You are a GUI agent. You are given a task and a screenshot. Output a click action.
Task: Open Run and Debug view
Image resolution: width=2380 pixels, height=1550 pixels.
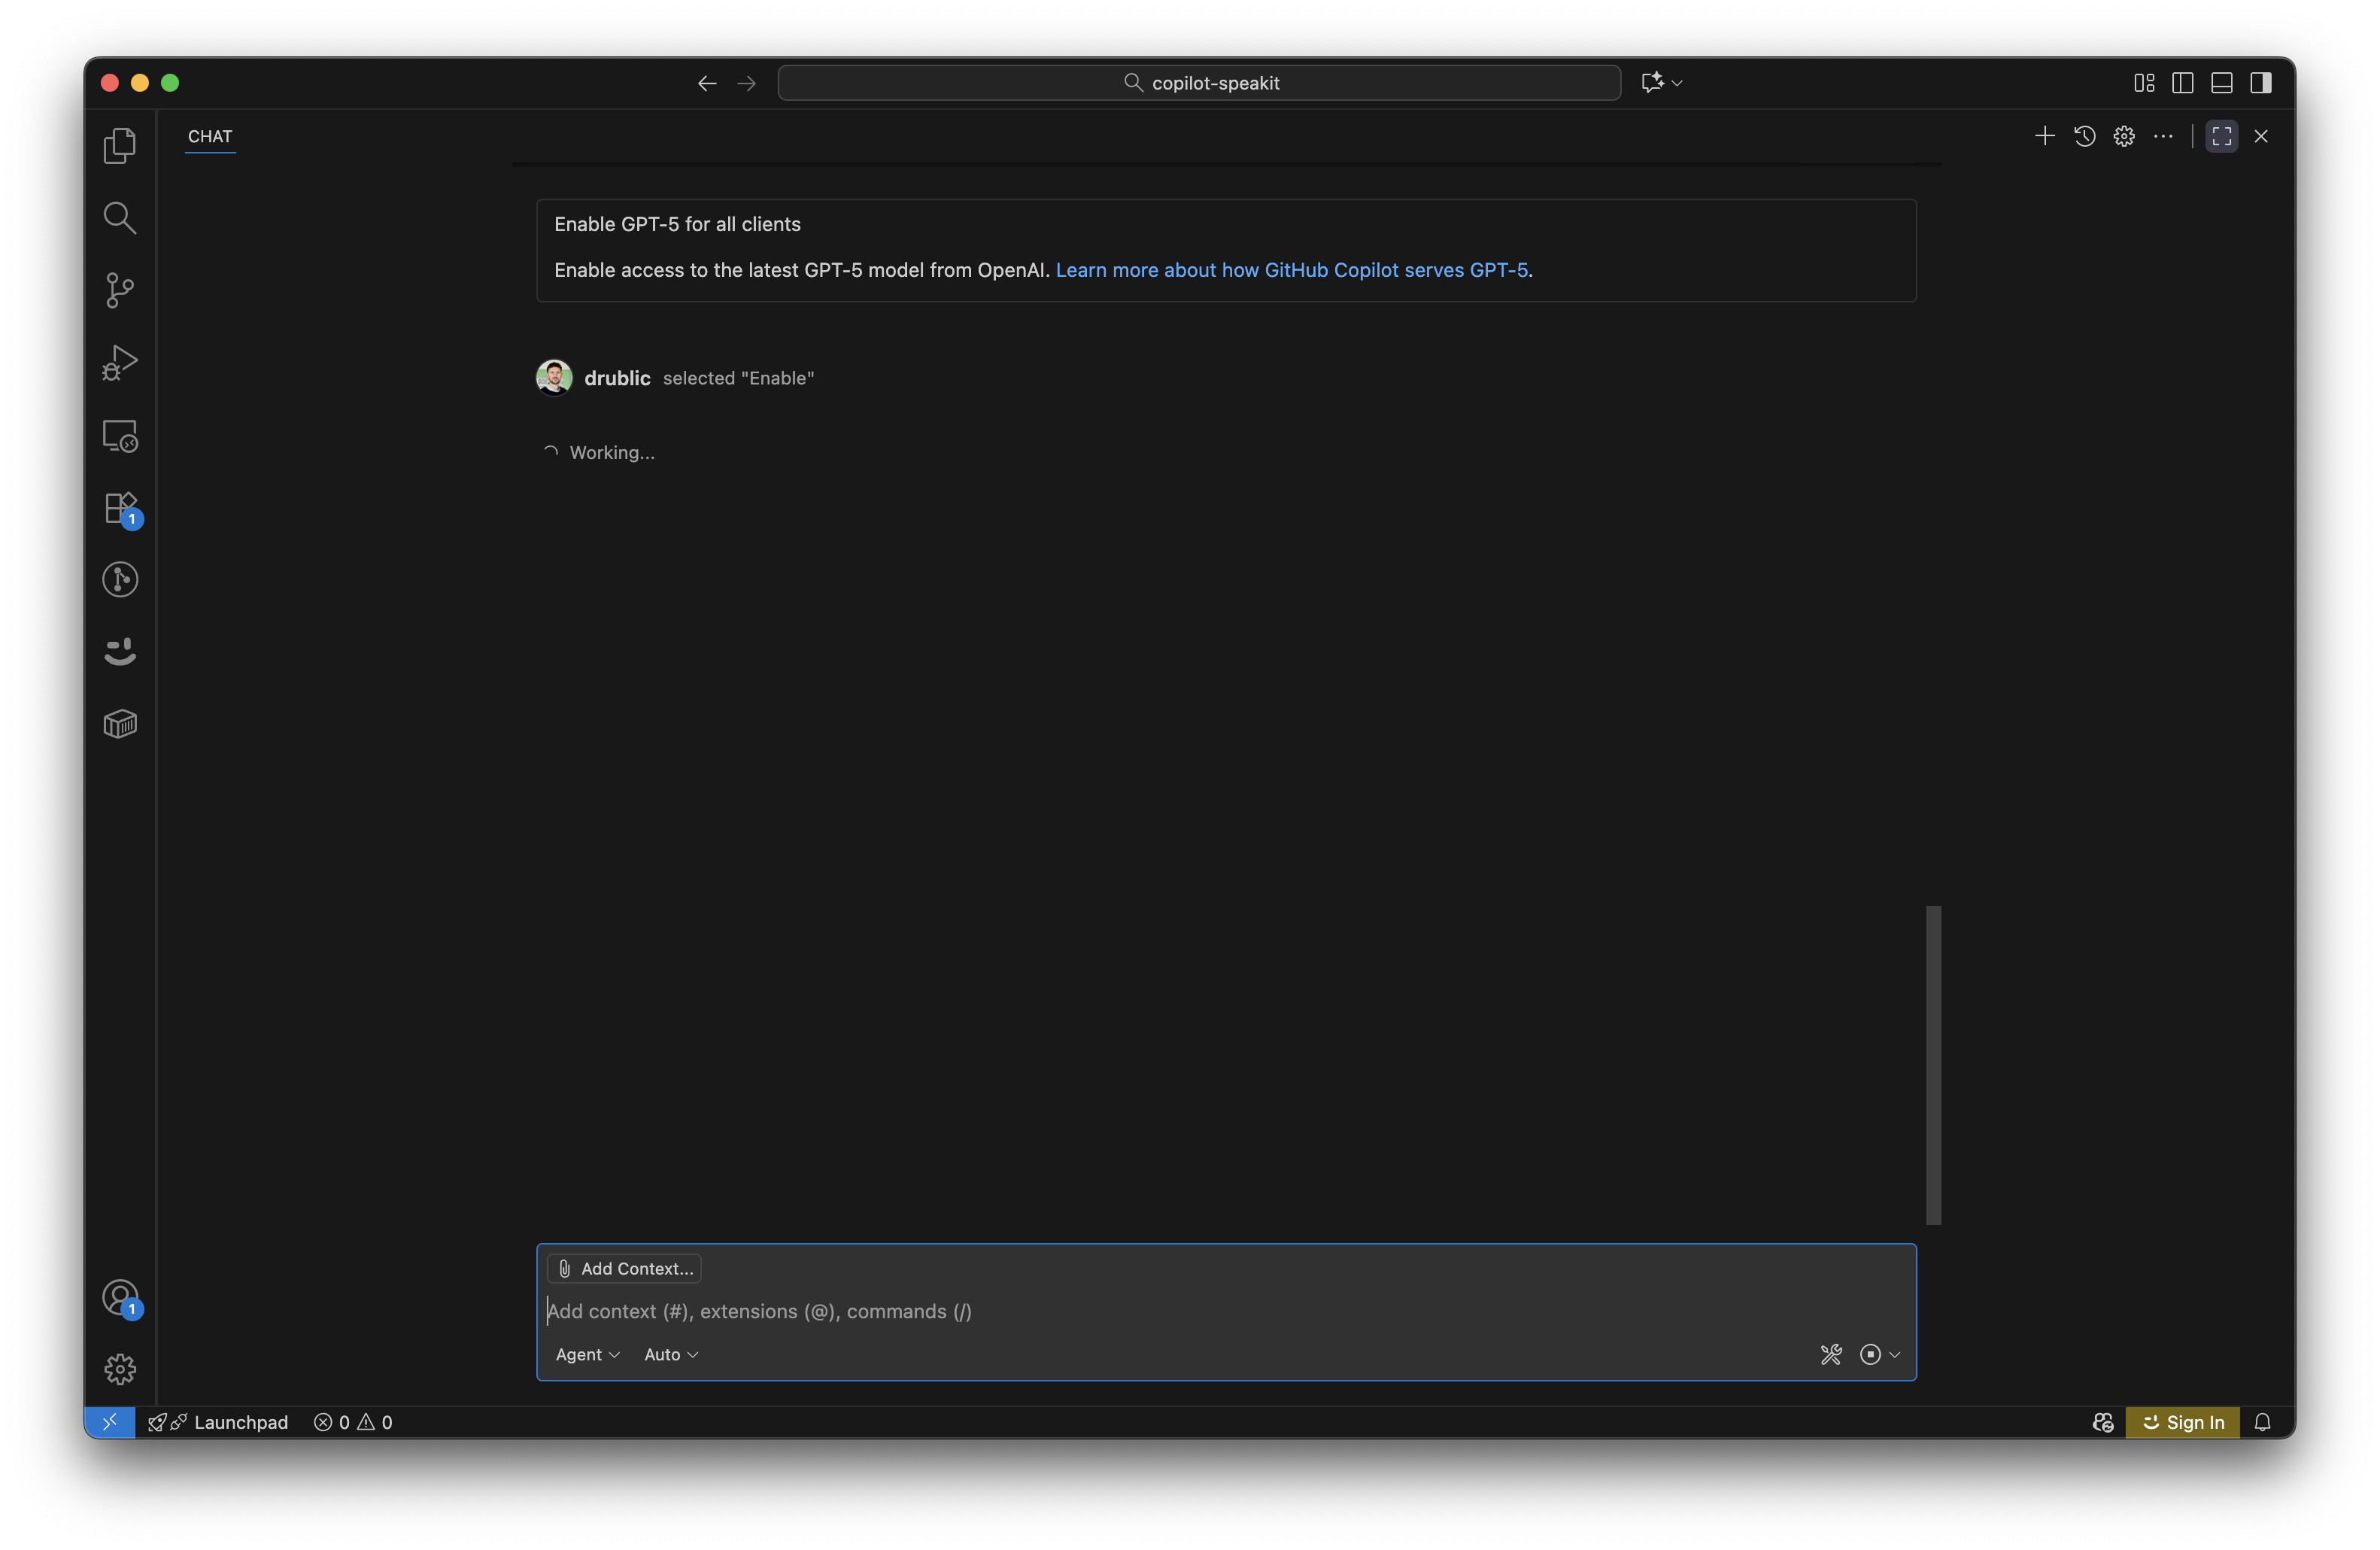[x=120, y=362]
